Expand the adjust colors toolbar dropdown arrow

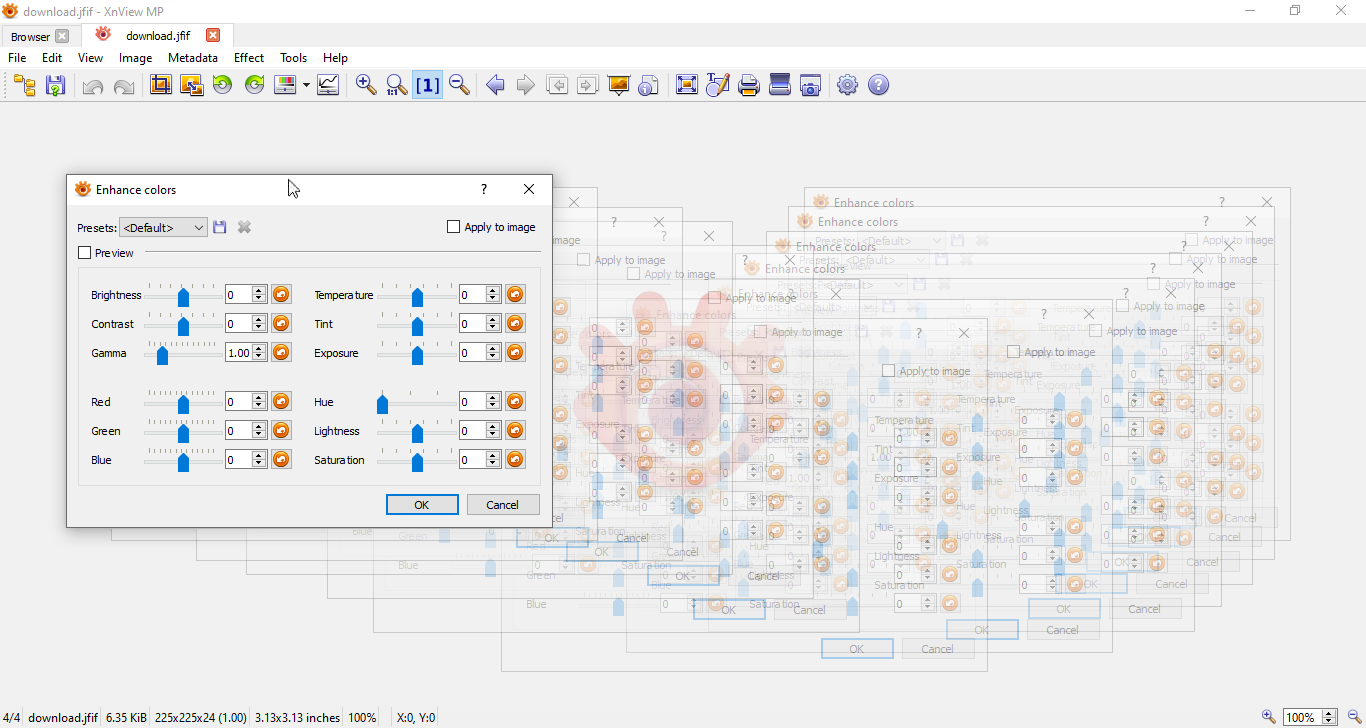[x=306, y=86]
